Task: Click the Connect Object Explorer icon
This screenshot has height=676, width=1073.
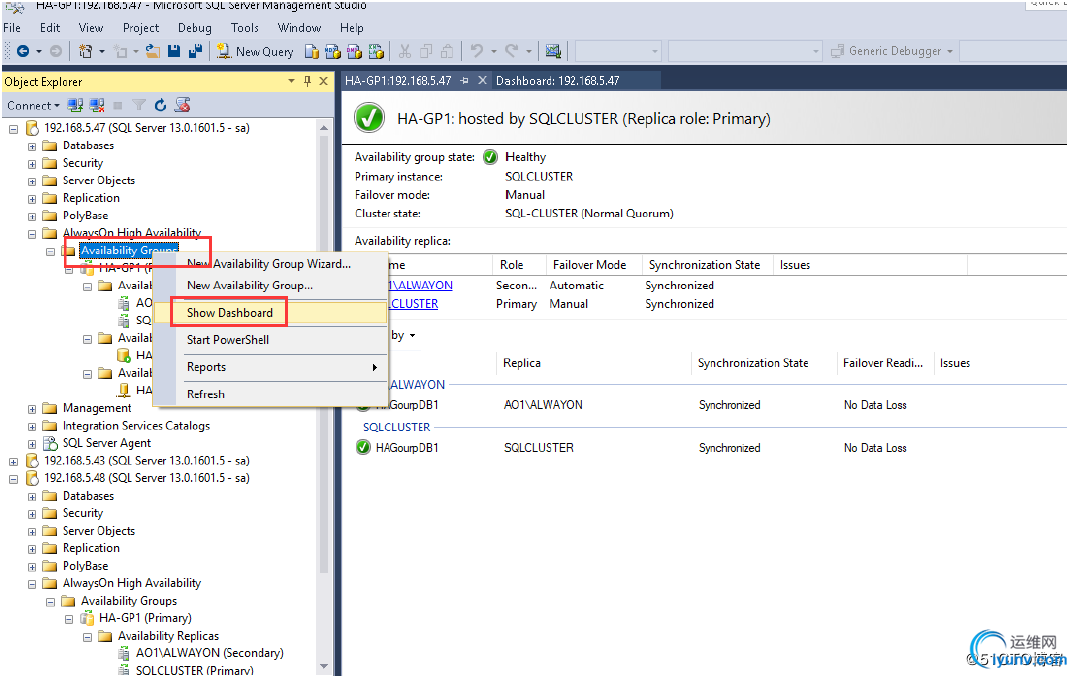Action: point(75,105)
